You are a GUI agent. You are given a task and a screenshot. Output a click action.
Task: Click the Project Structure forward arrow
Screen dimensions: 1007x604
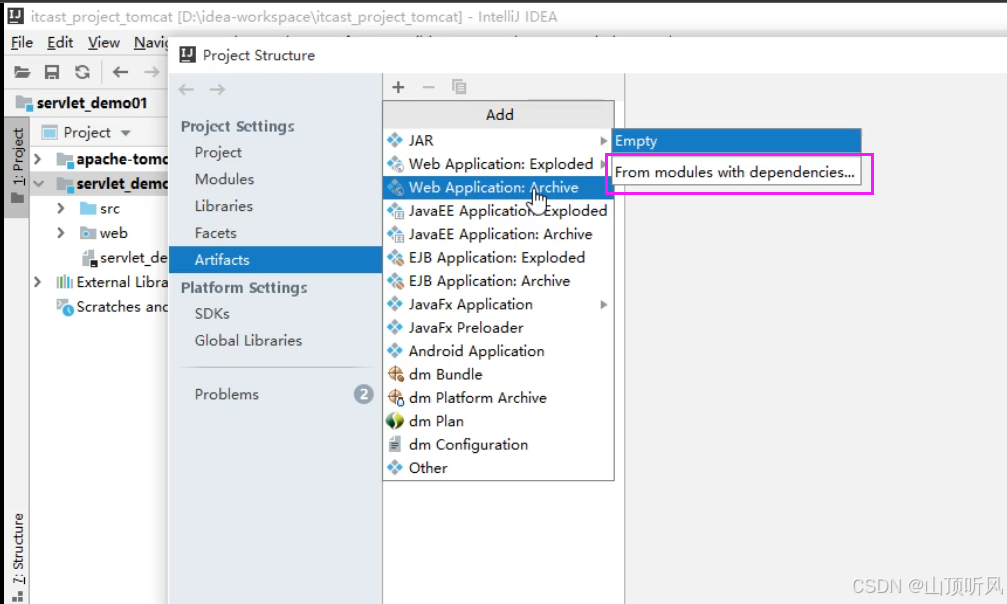pyautogui.click(x=217, y=89)
